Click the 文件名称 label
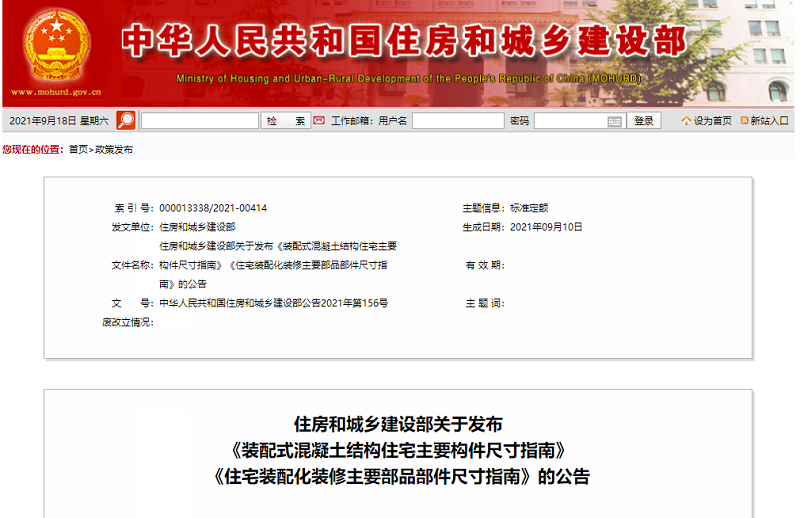800x518 pixels. [x=133, y=265]
